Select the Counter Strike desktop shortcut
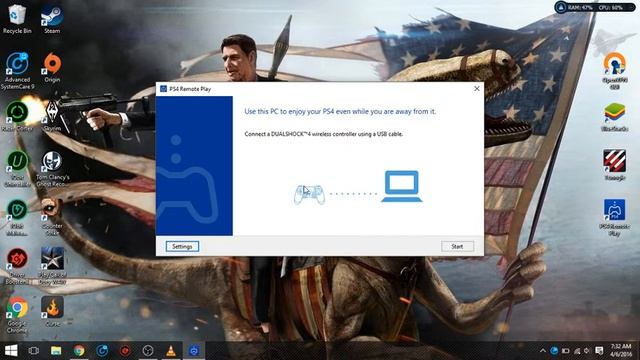Viewport: 640px width, 360px height. pyautogui.click(x=52, y=216)
